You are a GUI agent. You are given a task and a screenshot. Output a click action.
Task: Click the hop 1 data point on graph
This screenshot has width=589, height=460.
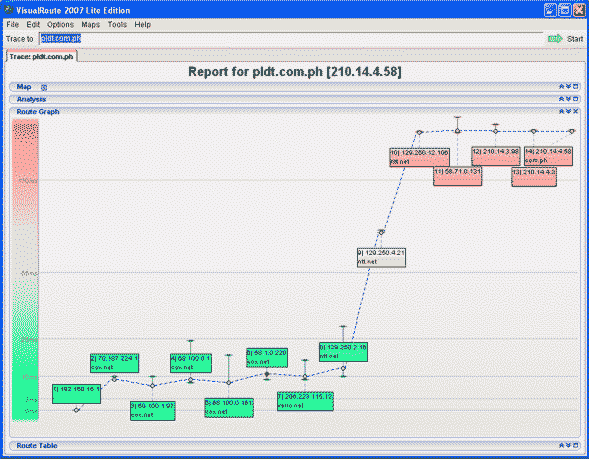click(76, 410)
